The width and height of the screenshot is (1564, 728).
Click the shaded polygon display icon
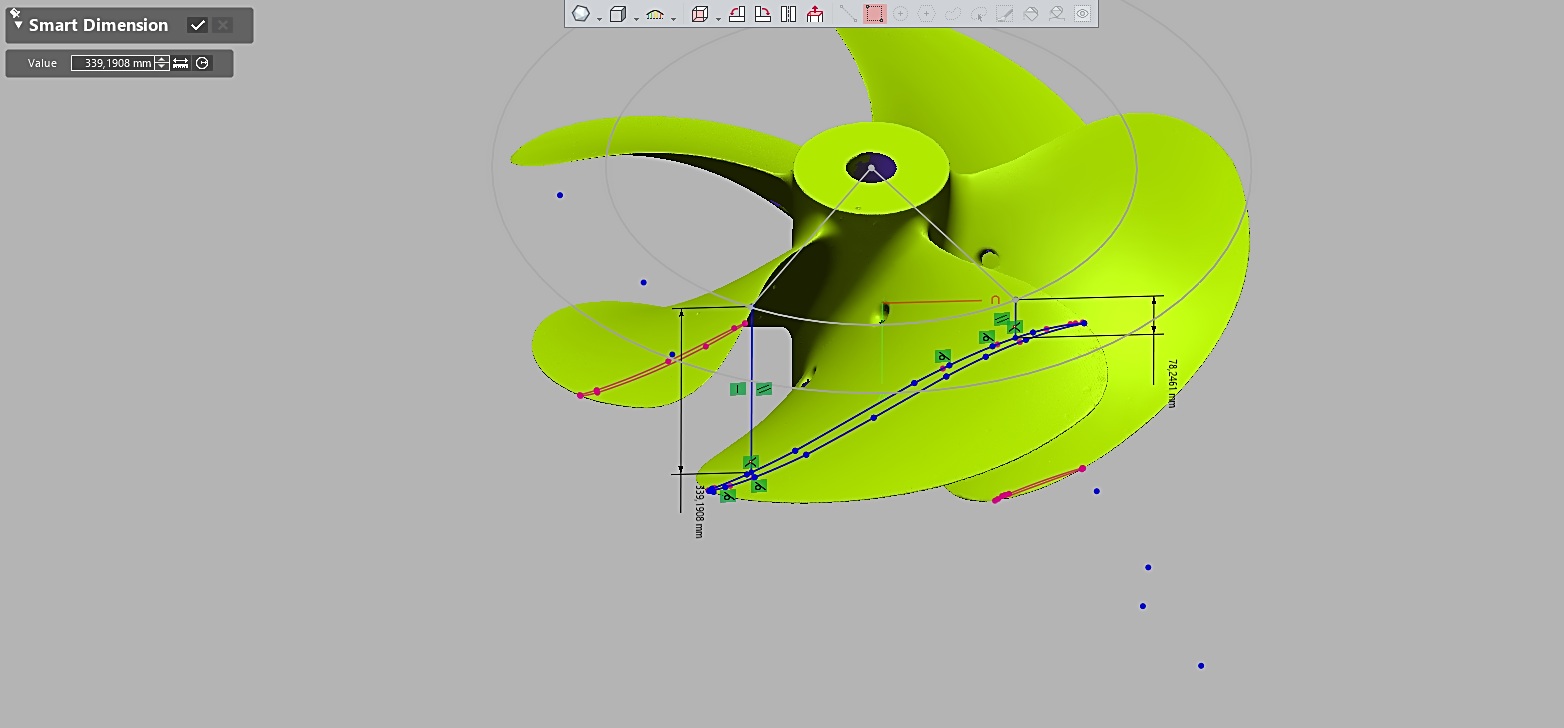pos(580,14)
